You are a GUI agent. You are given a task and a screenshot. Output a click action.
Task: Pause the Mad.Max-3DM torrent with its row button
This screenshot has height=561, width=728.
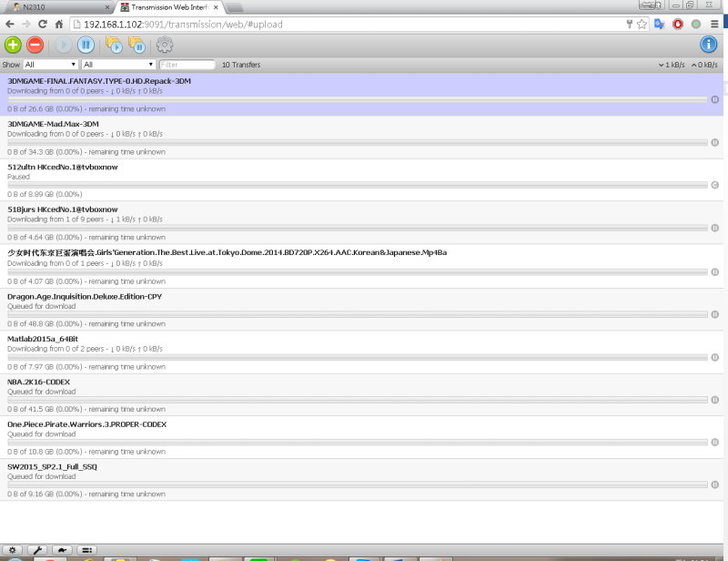715,143
